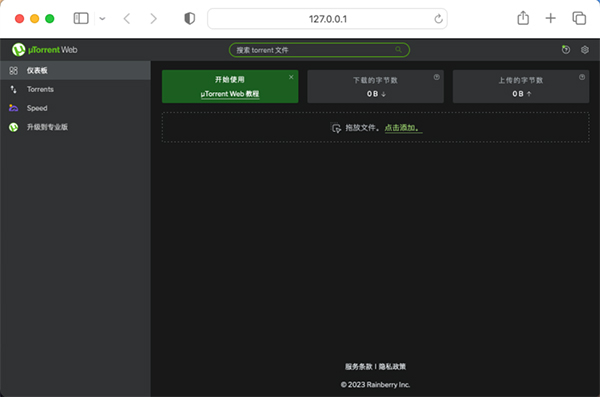Open the 隐私政策 link

[x=392, y=367]
